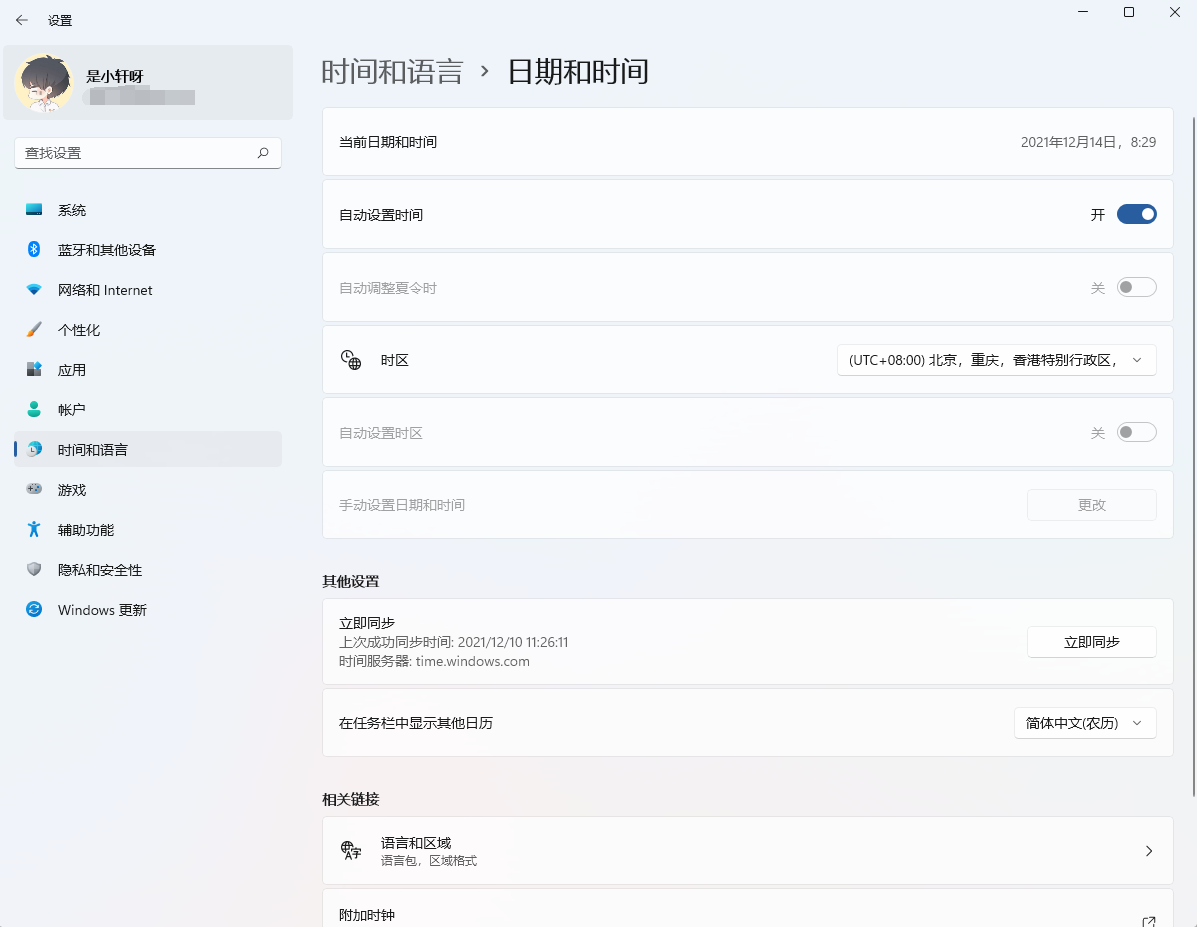Click the 查找设置 search field
Screen dimensions: 1197x927
click(148, 153)
